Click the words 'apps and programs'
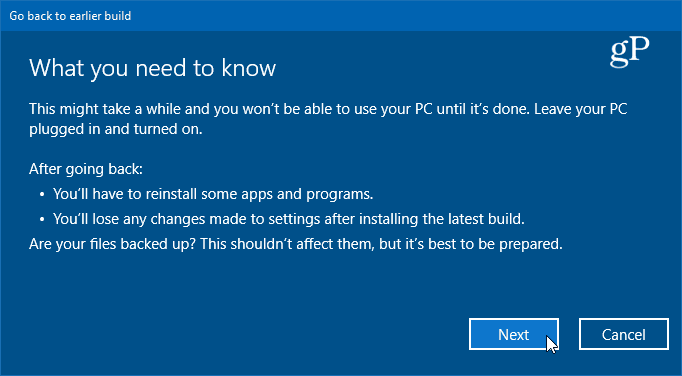 tap(316, 194)
